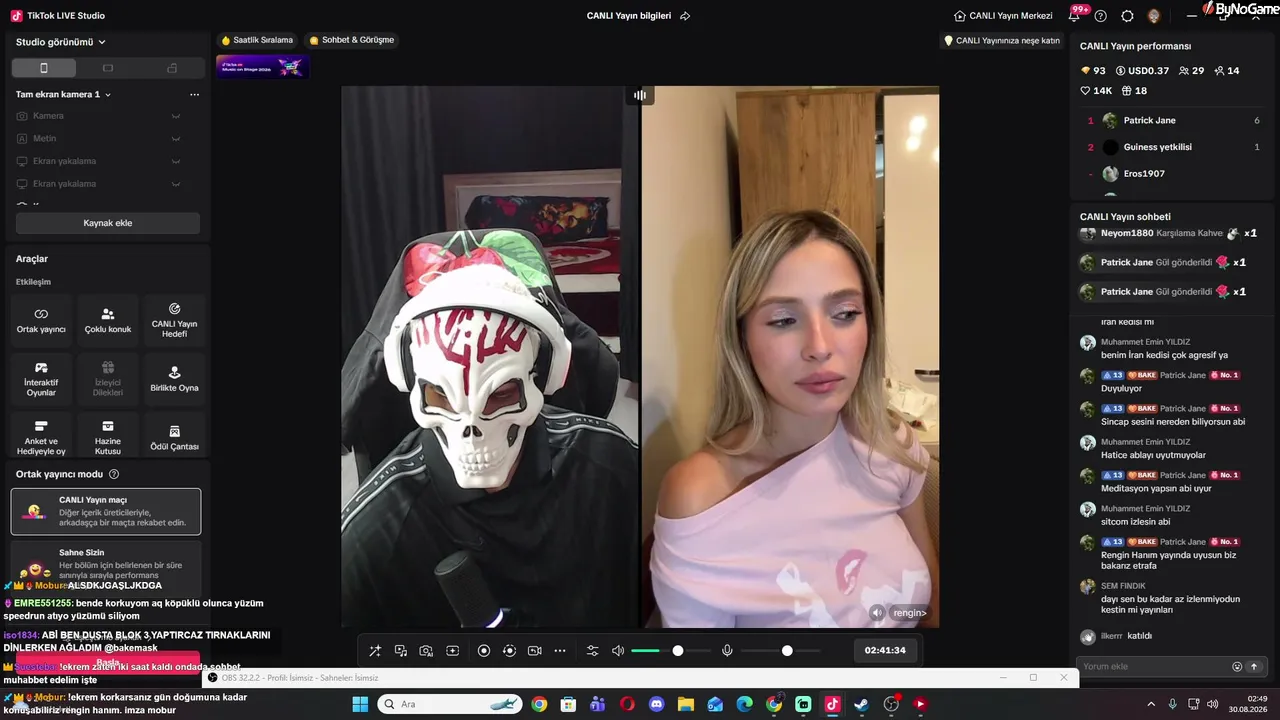The image size is (1280, 720).
Task: Open more options in bottom control bar
Action: pyautogui.click(x=560, y=651)
